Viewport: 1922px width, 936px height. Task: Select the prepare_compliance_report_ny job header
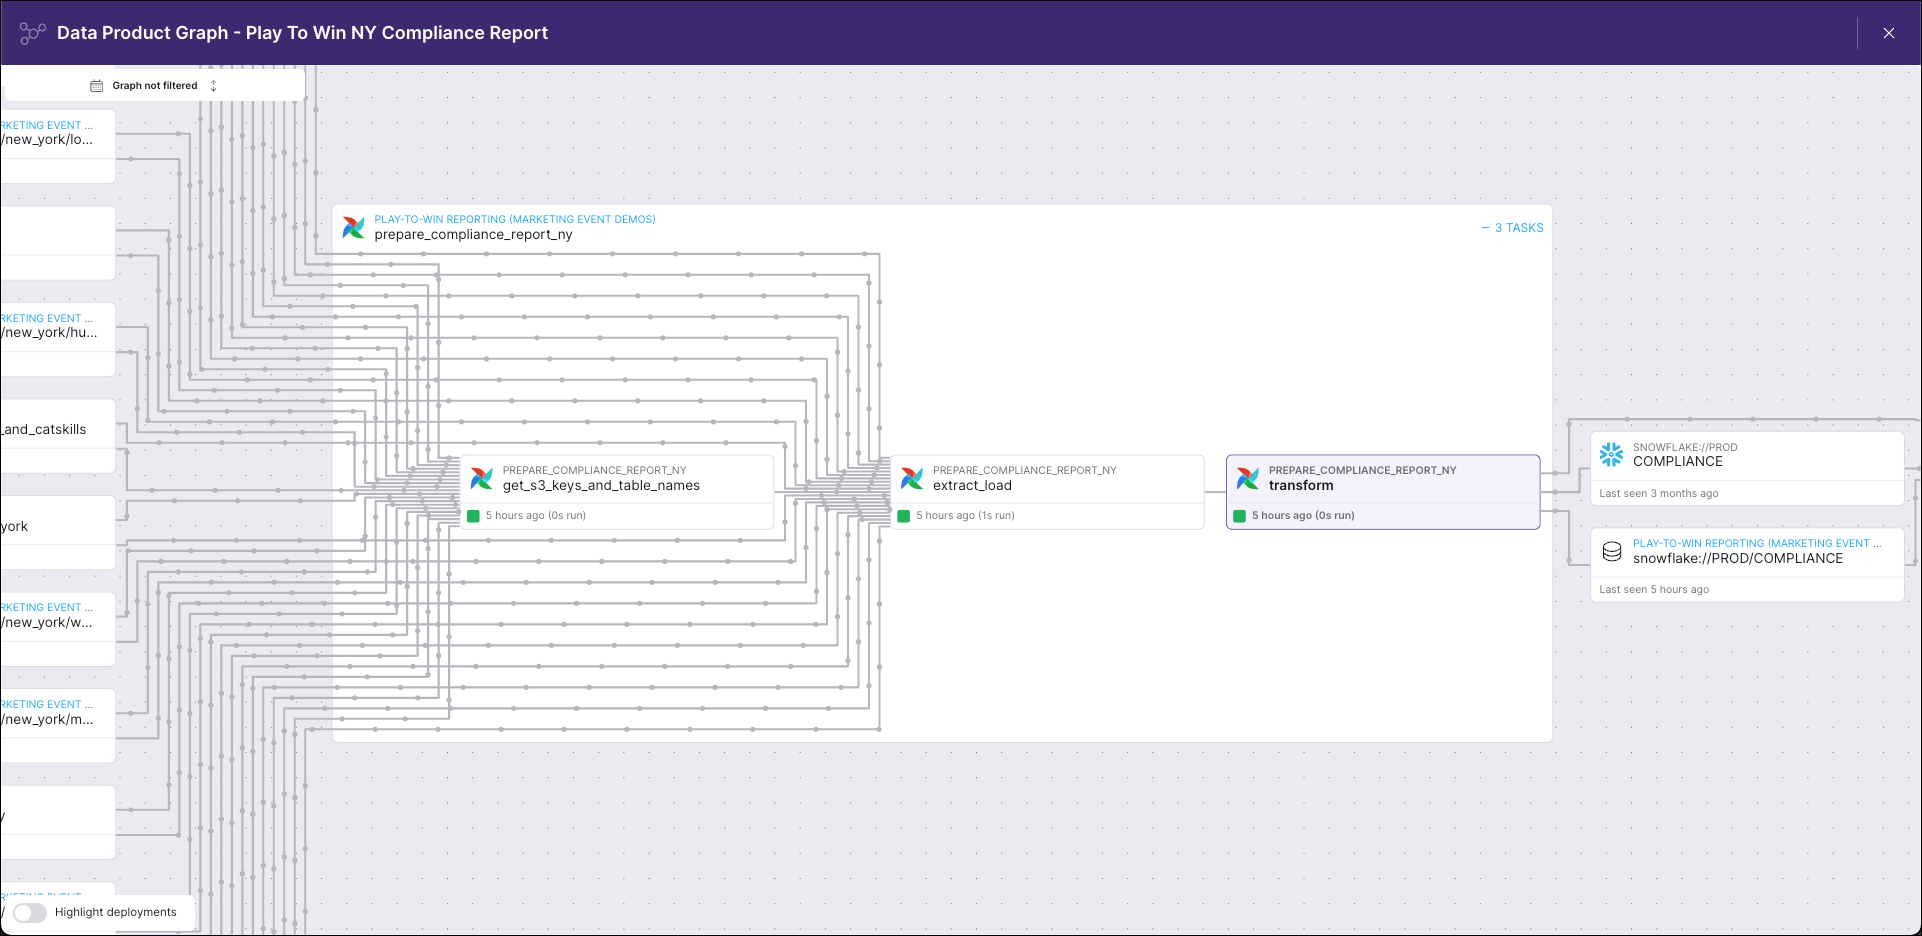tap(473, 234)
